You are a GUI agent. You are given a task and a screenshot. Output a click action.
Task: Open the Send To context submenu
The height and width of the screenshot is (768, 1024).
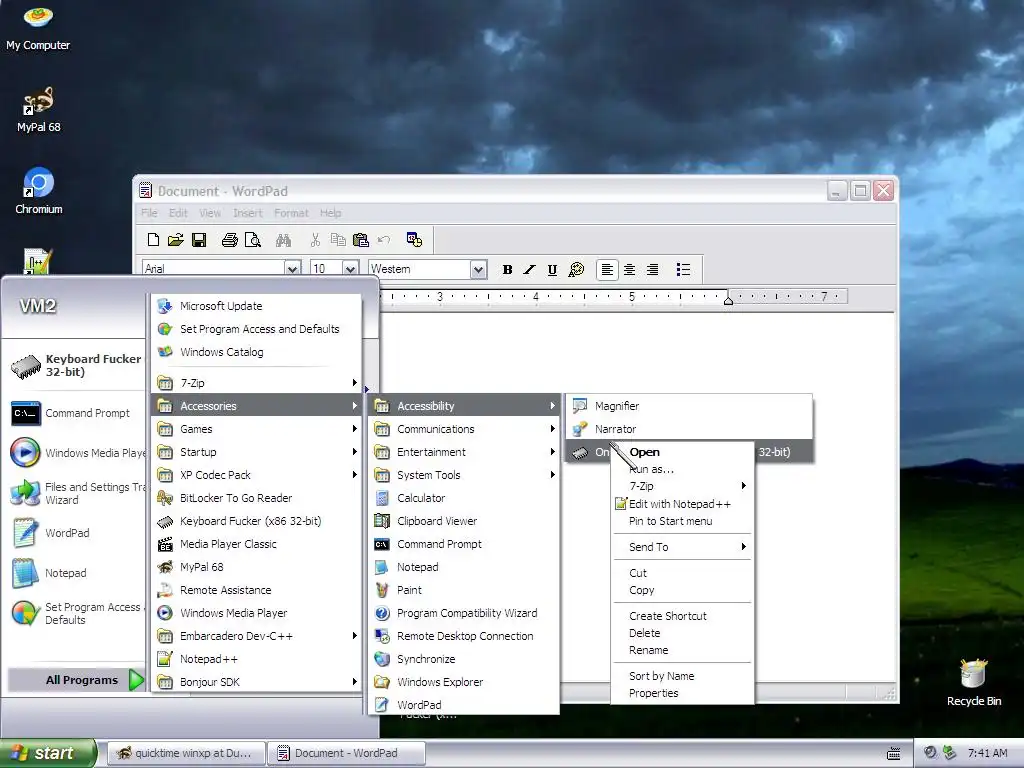[682, 547]
